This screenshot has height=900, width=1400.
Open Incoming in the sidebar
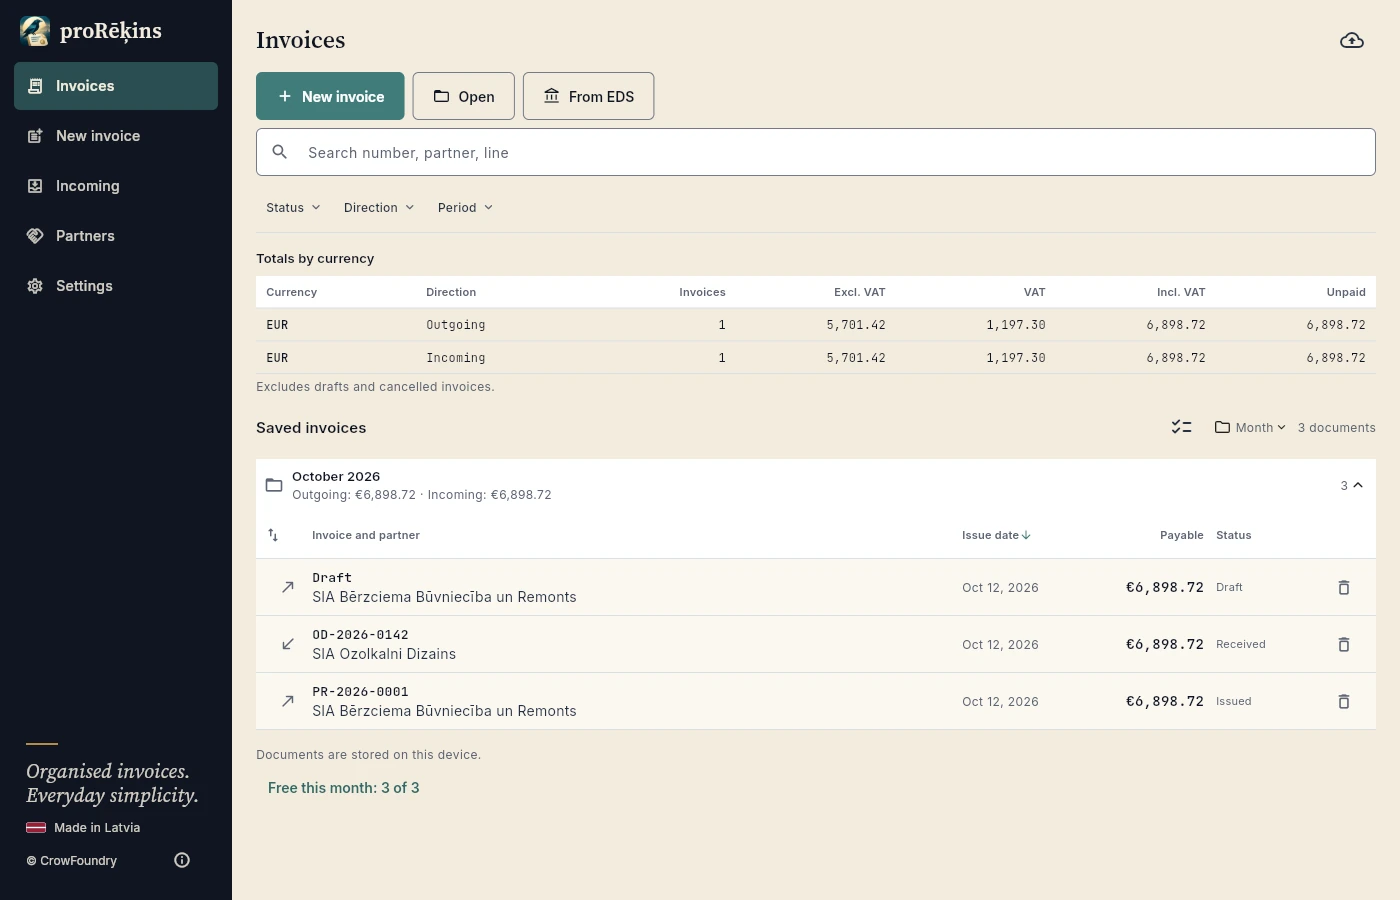pos(116,186)
